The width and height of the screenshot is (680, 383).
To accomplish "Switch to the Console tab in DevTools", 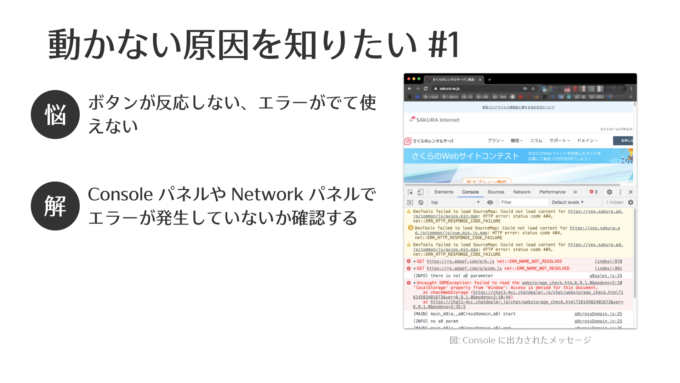I will (470, 192).
